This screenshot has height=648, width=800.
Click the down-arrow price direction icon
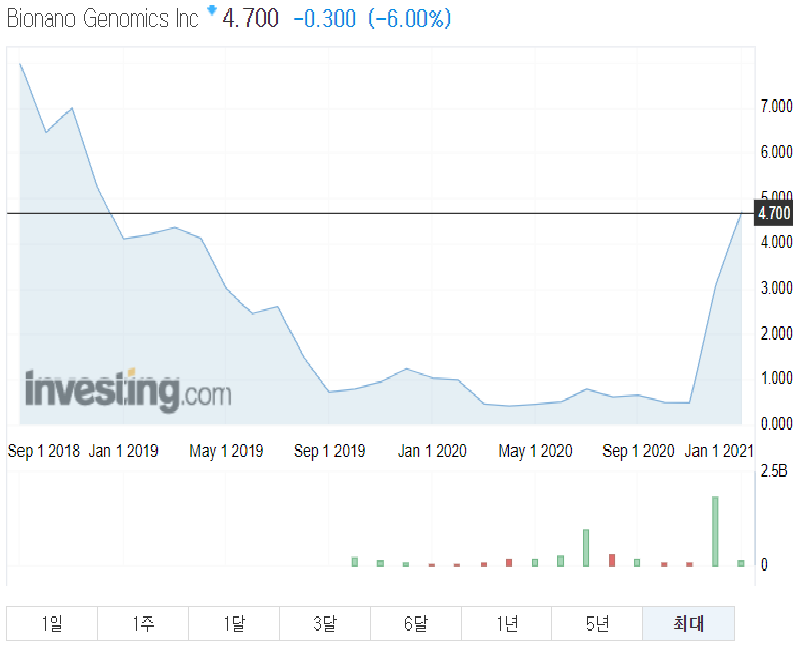tap(212, 10)
